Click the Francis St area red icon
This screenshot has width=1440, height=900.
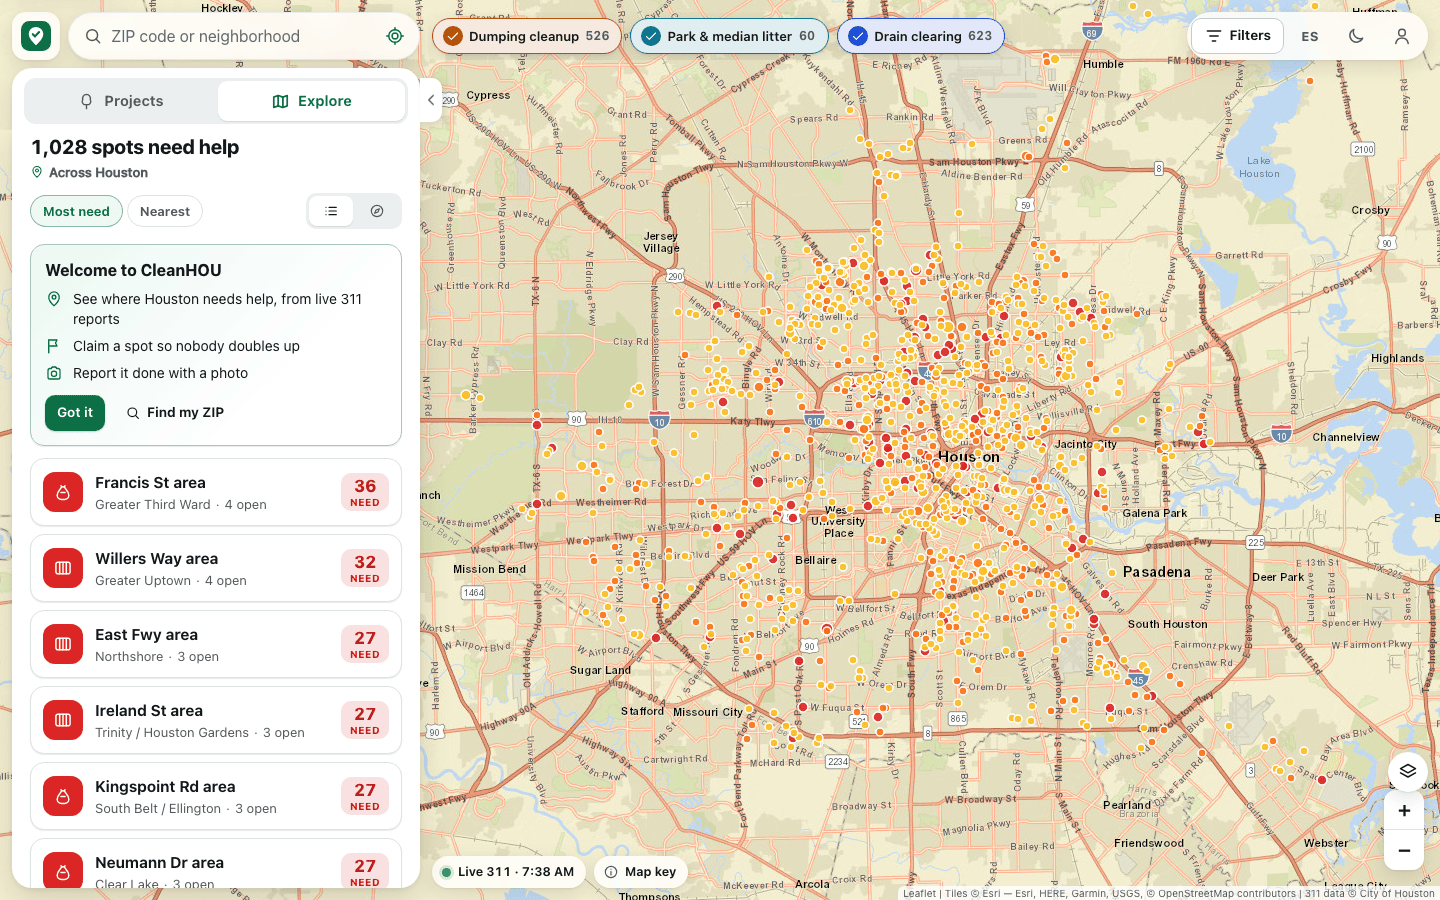pyautogui.click(x=63, y=492)
